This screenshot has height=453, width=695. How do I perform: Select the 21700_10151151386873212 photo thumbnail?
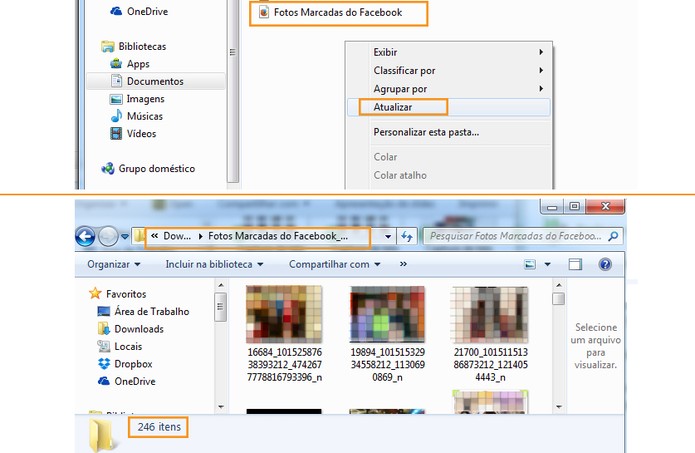(x=490, y=315)
